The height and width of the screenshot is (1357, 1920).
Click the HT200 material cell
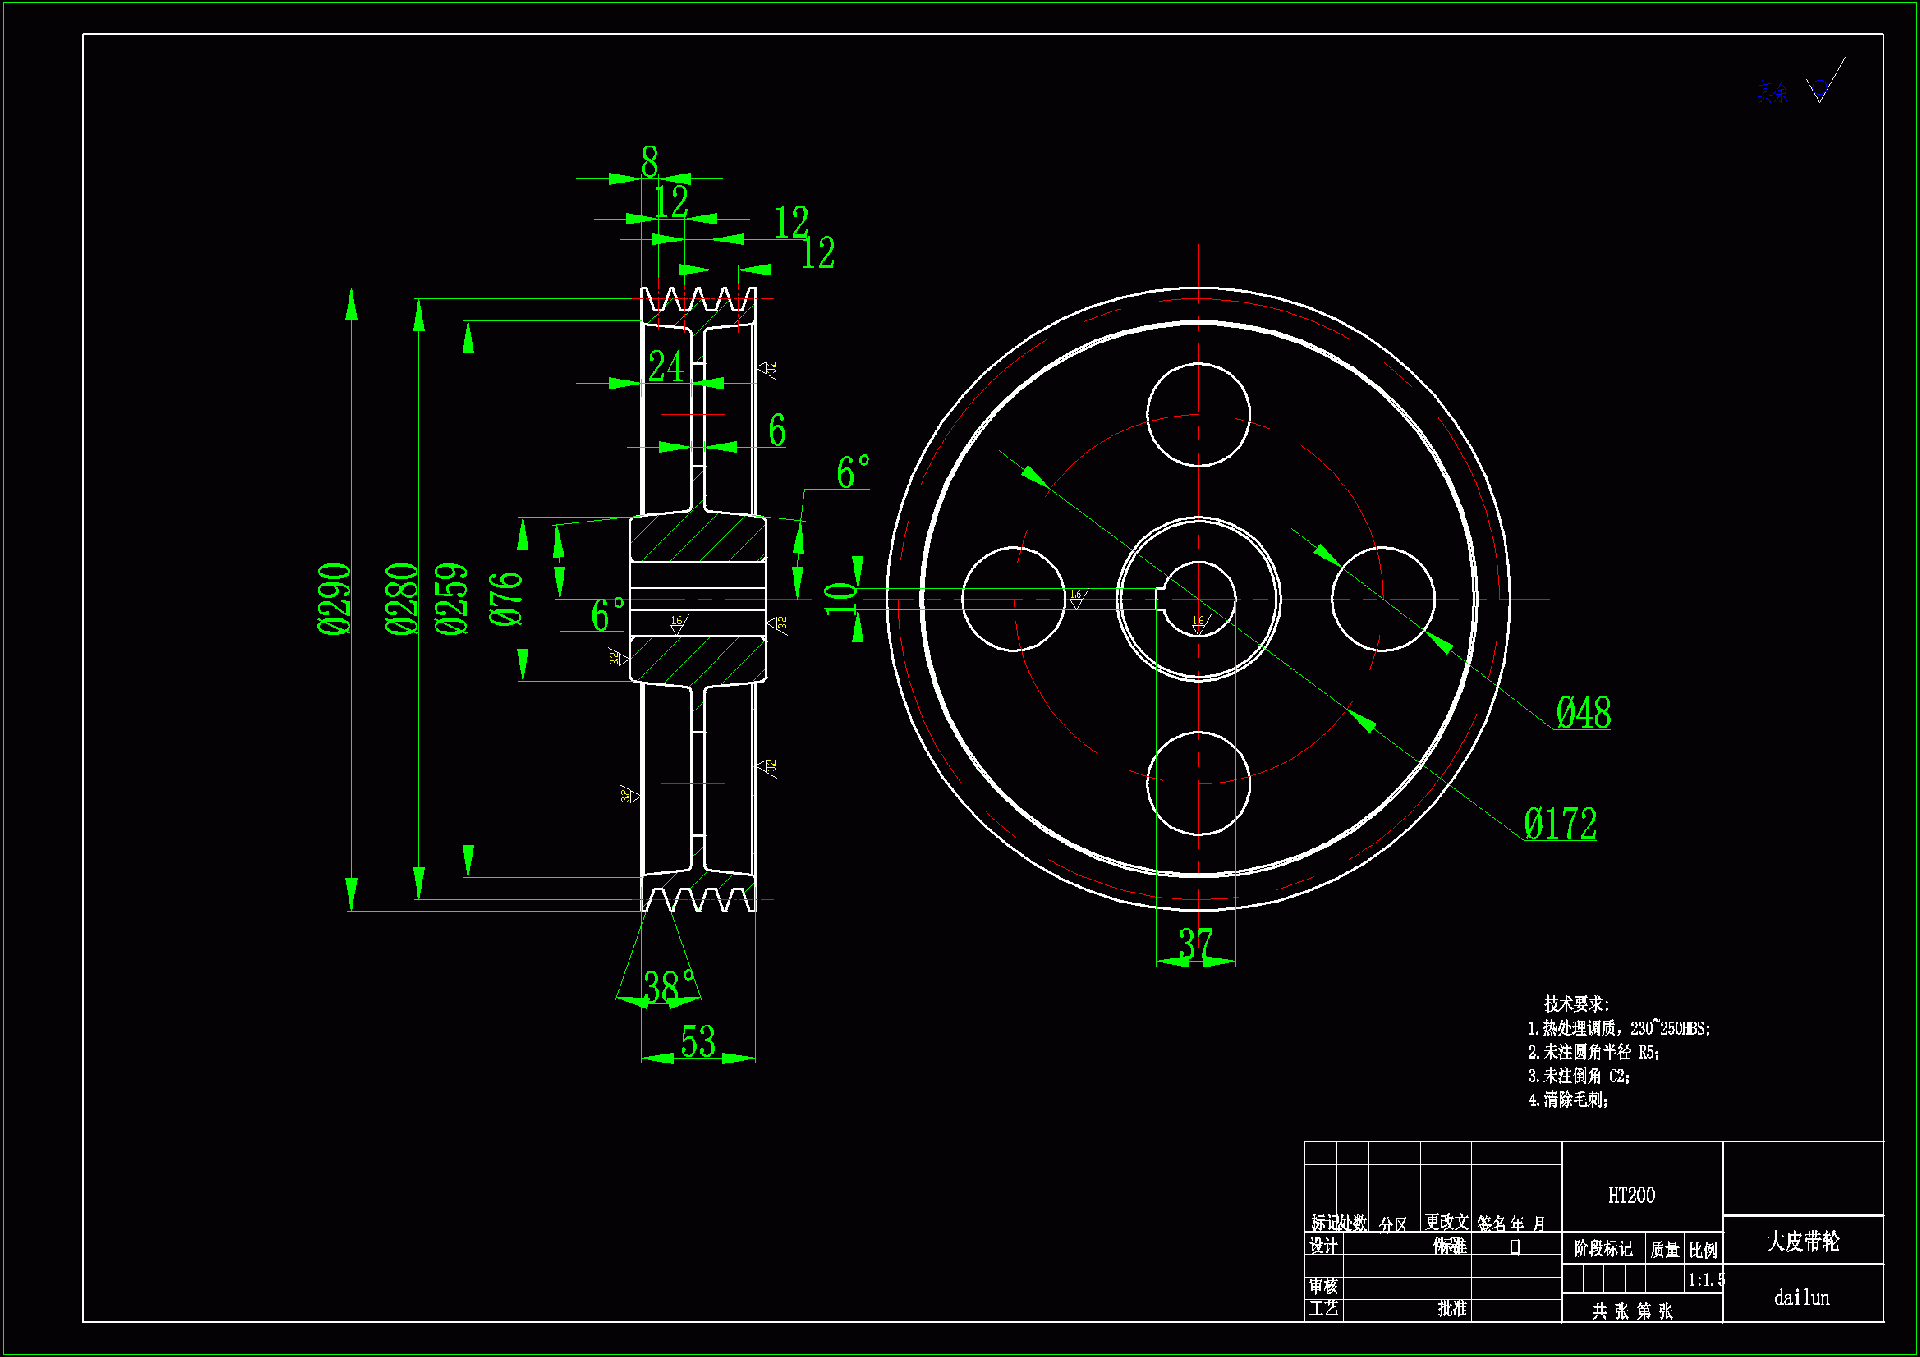[1631, 1195]
